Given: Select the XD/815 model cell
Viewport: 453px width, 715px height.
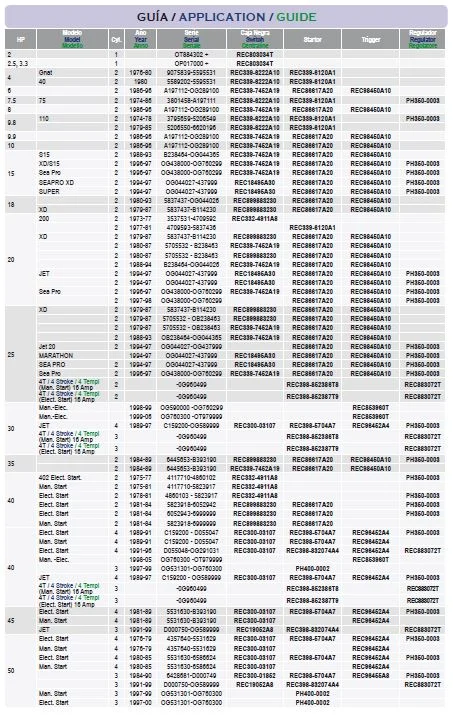Looking at the screenshot, I should (x=73, y=163).
